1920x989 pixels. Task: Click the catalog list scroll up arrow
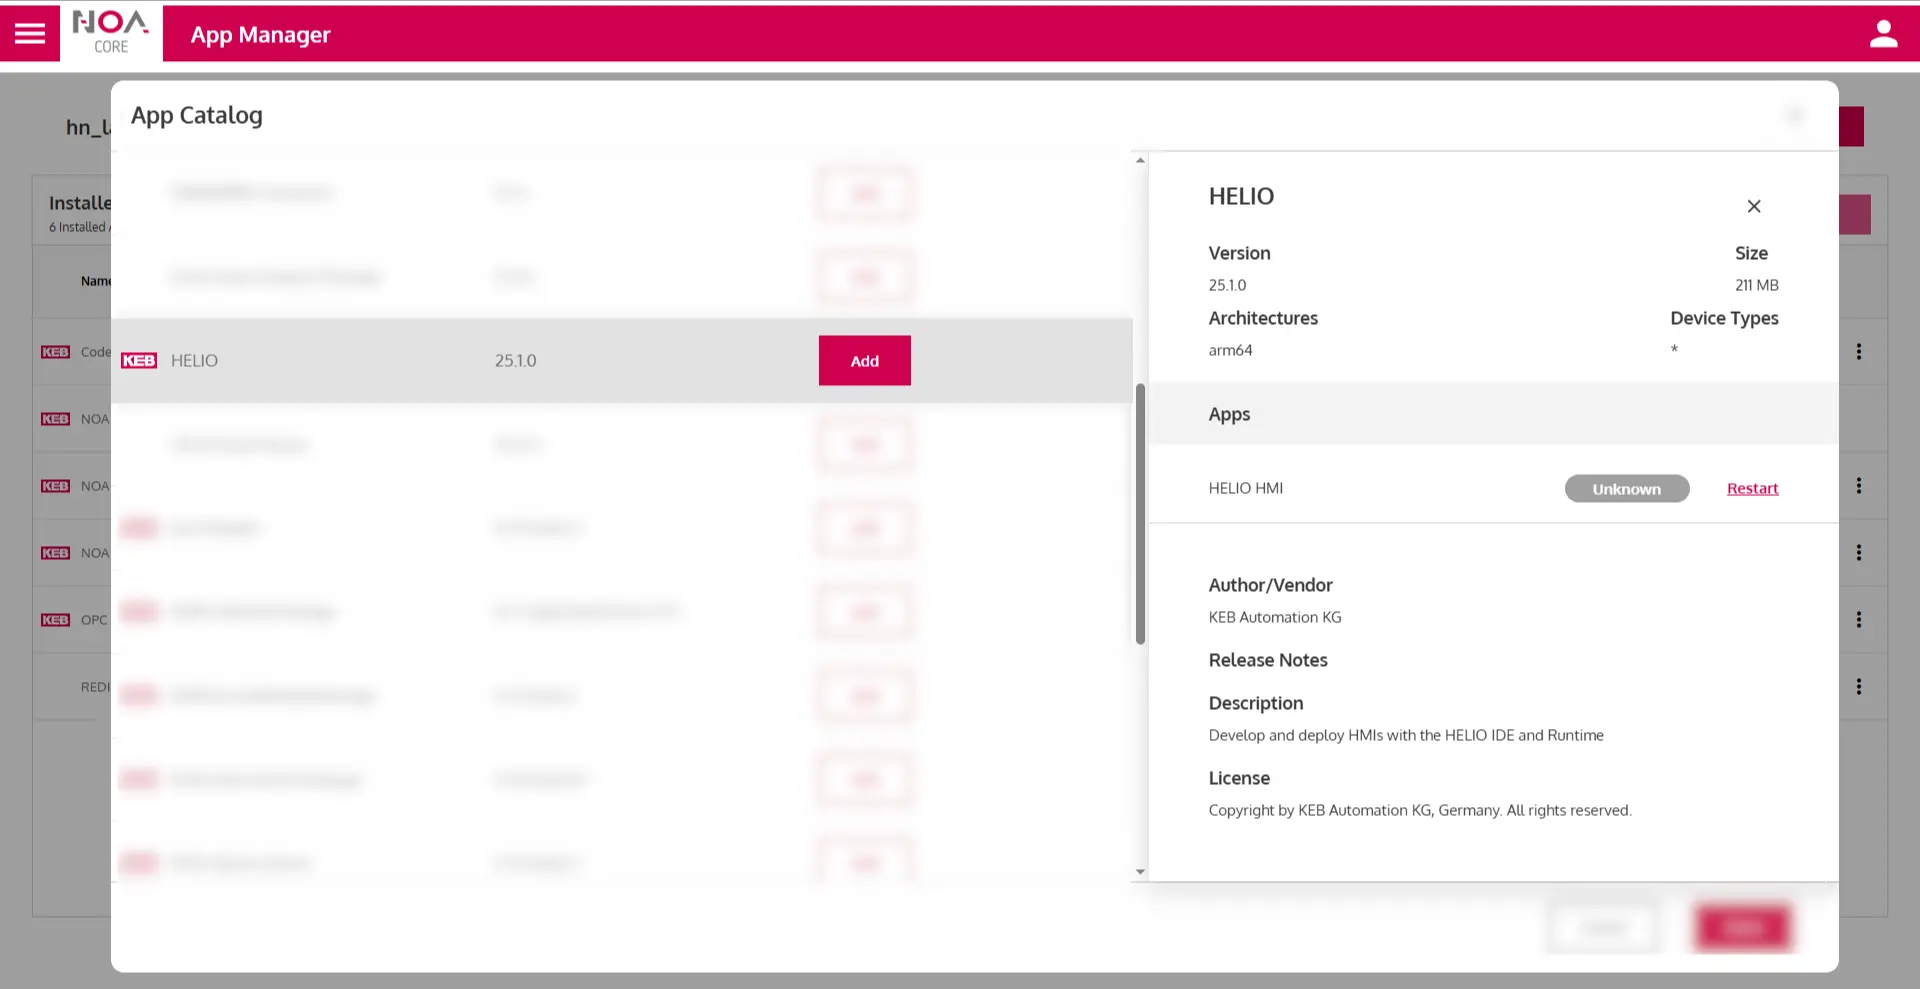pyautogui.click(x=1140, y=161)
